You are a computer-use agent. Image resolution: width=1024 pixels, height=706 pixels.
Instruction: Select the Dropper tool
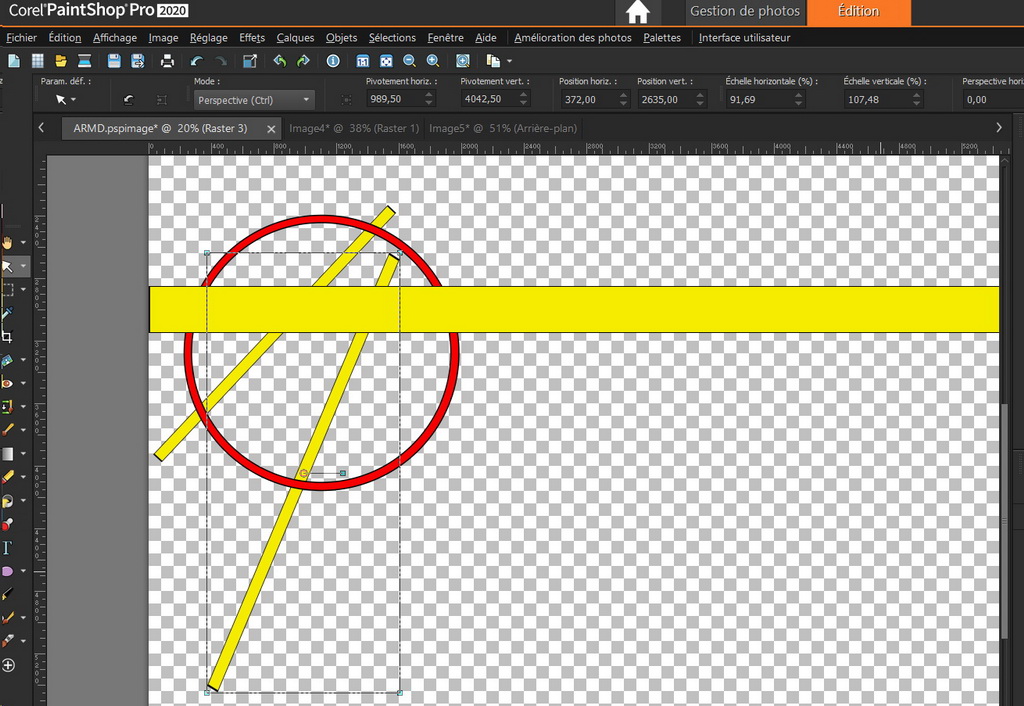point(7,313)
